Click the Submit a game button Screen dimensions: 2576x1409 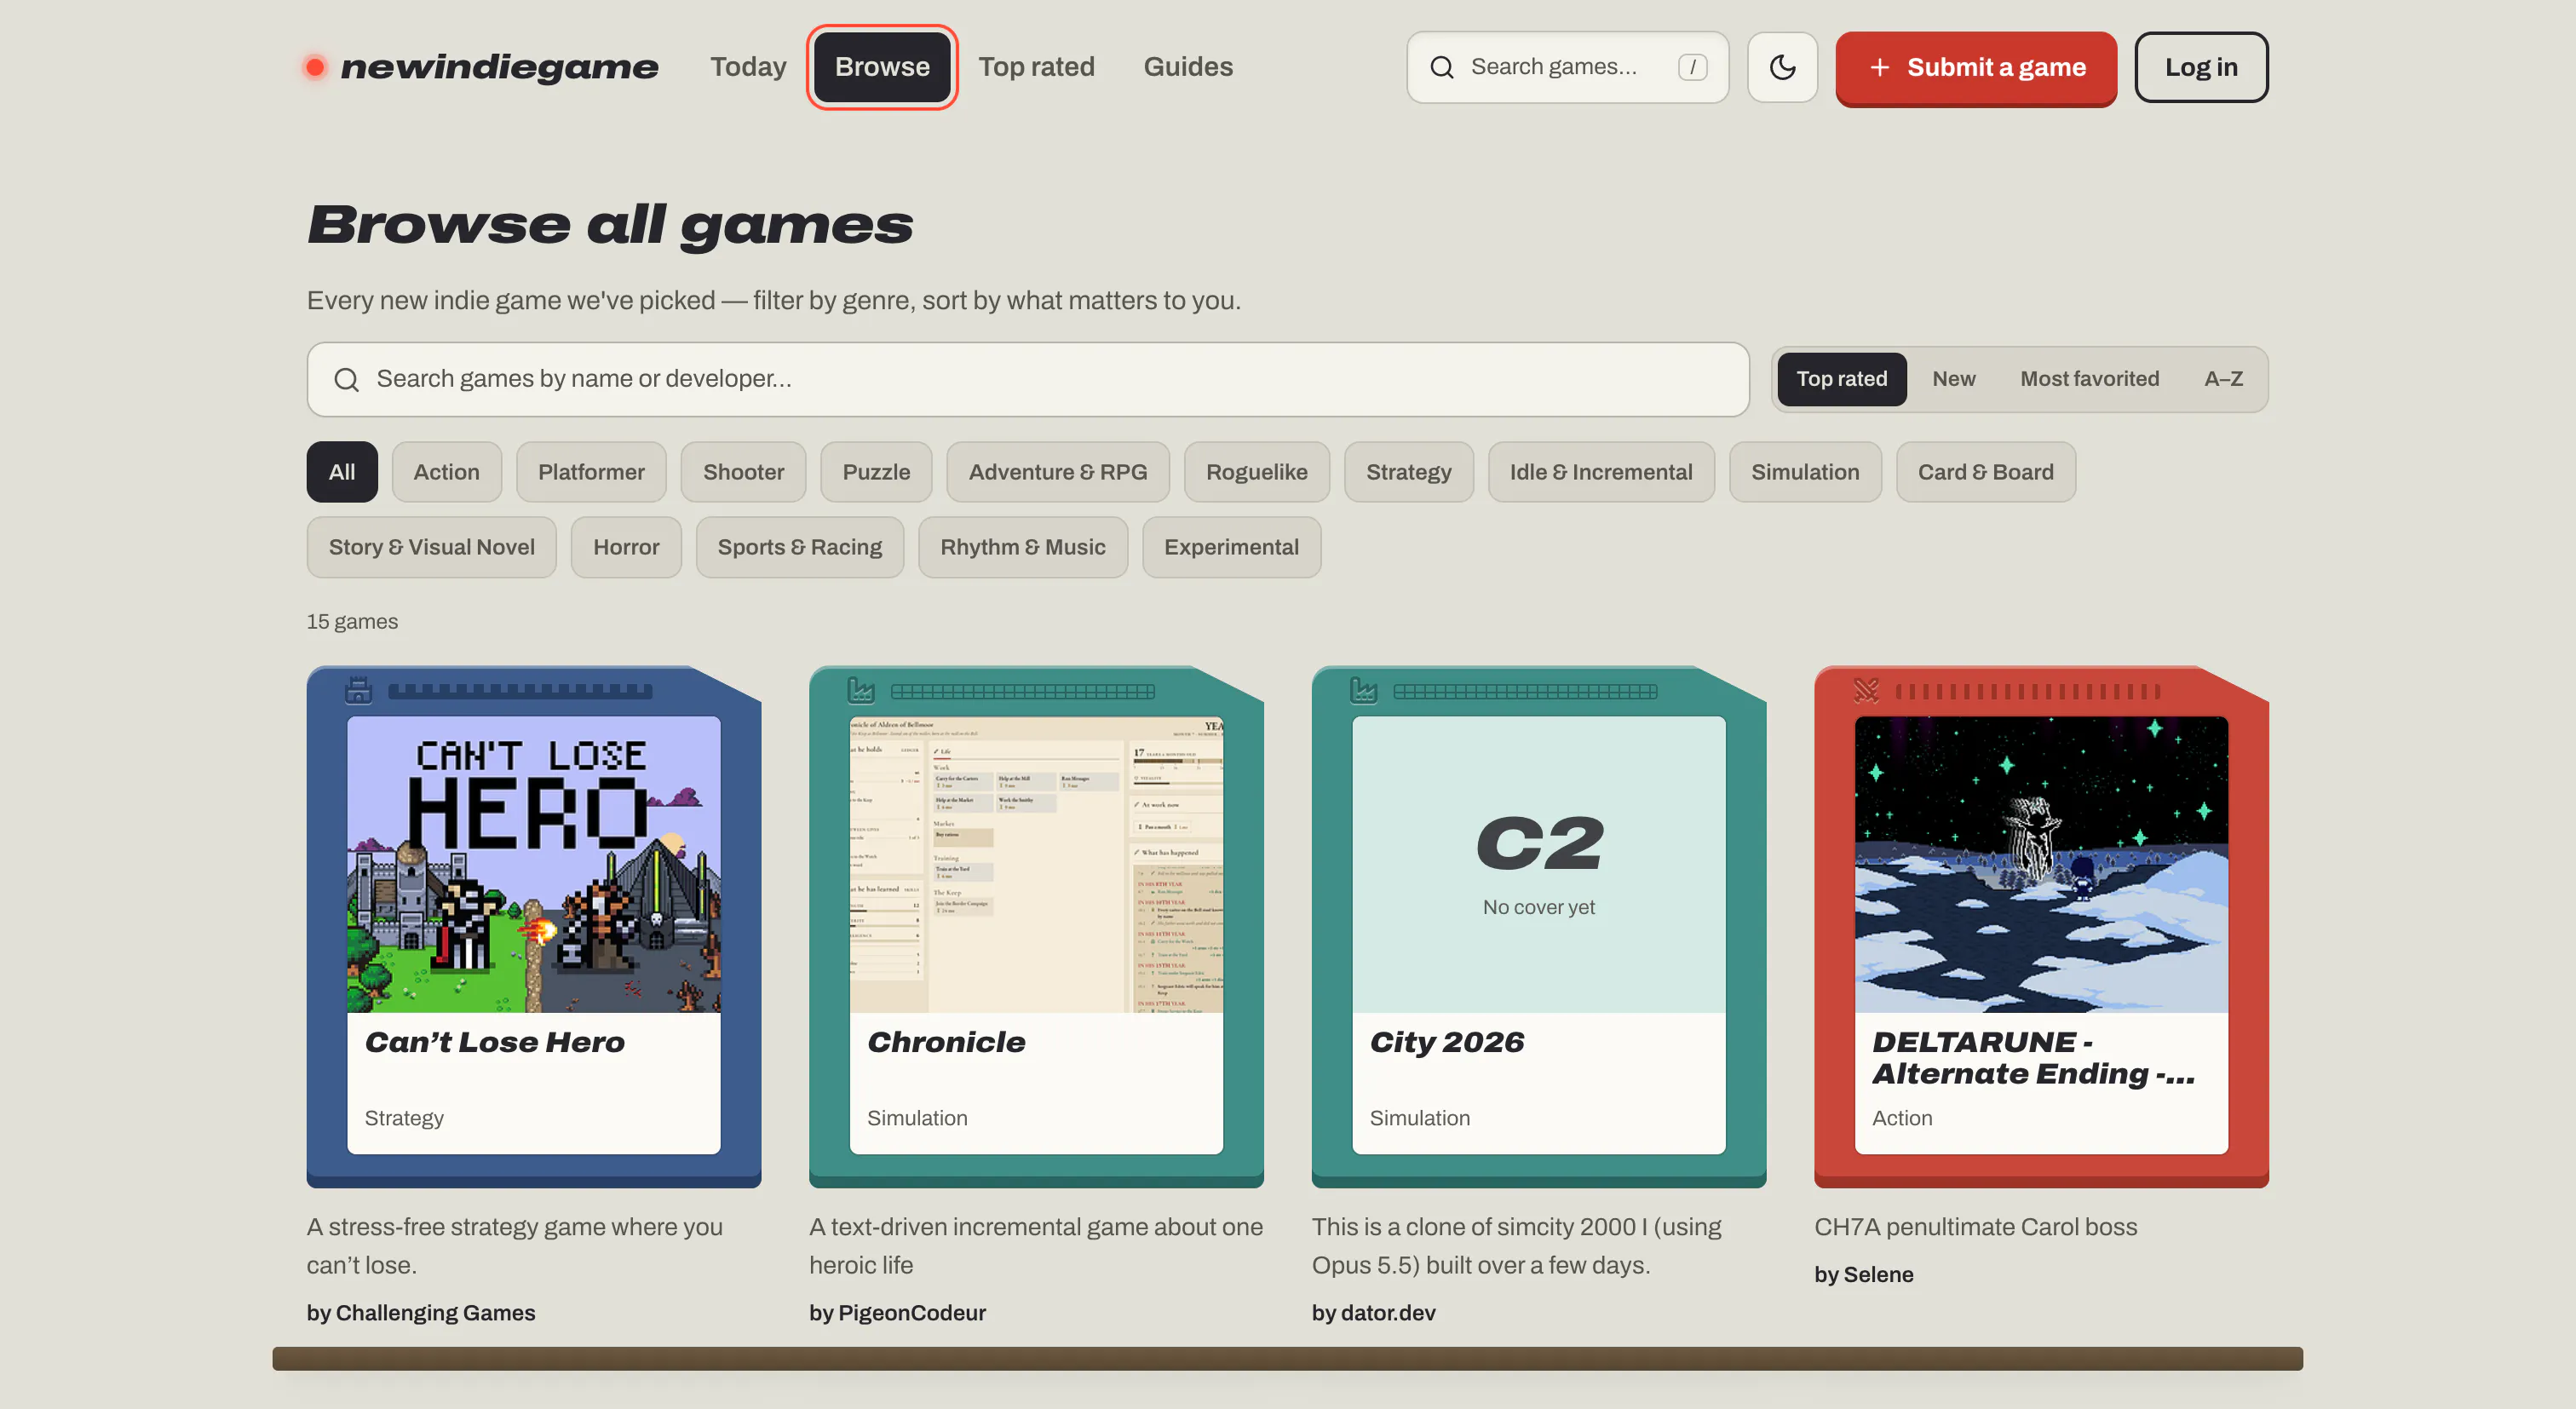(x=1975, y=67)
